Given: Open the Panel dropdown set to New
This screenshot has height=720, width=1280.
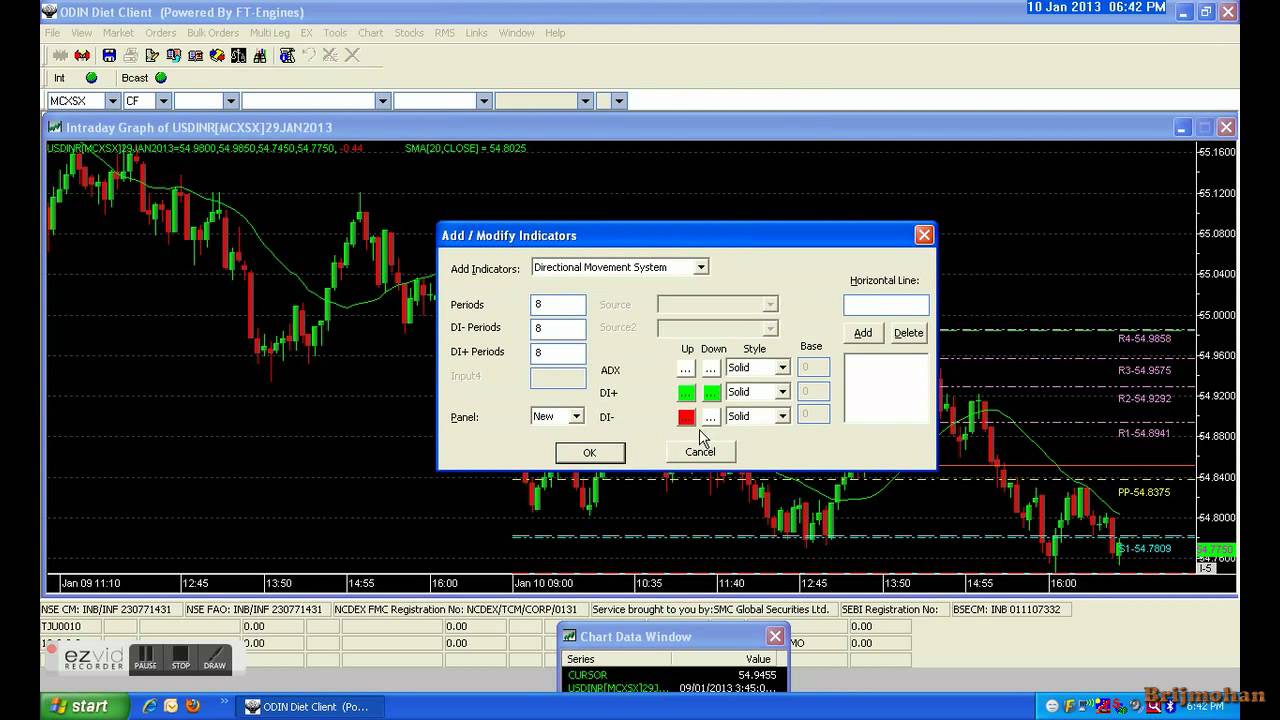Looking at the screenshot, I should point(576,416).
